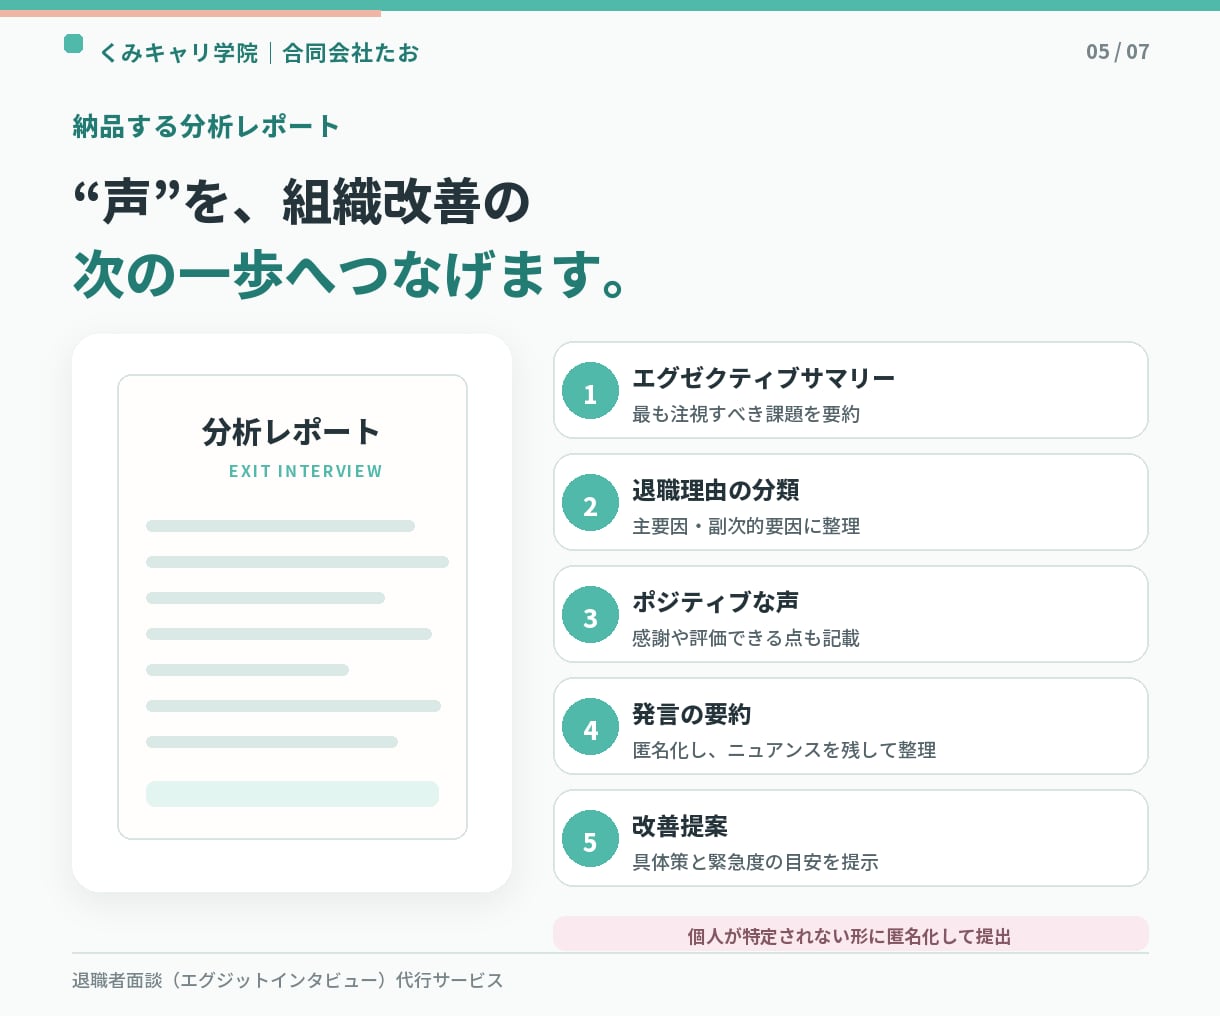Click the footer text 退職者面談（エグジットインタビュー）代行サービス
The image size is (1220, 1016).
point(288,980)
